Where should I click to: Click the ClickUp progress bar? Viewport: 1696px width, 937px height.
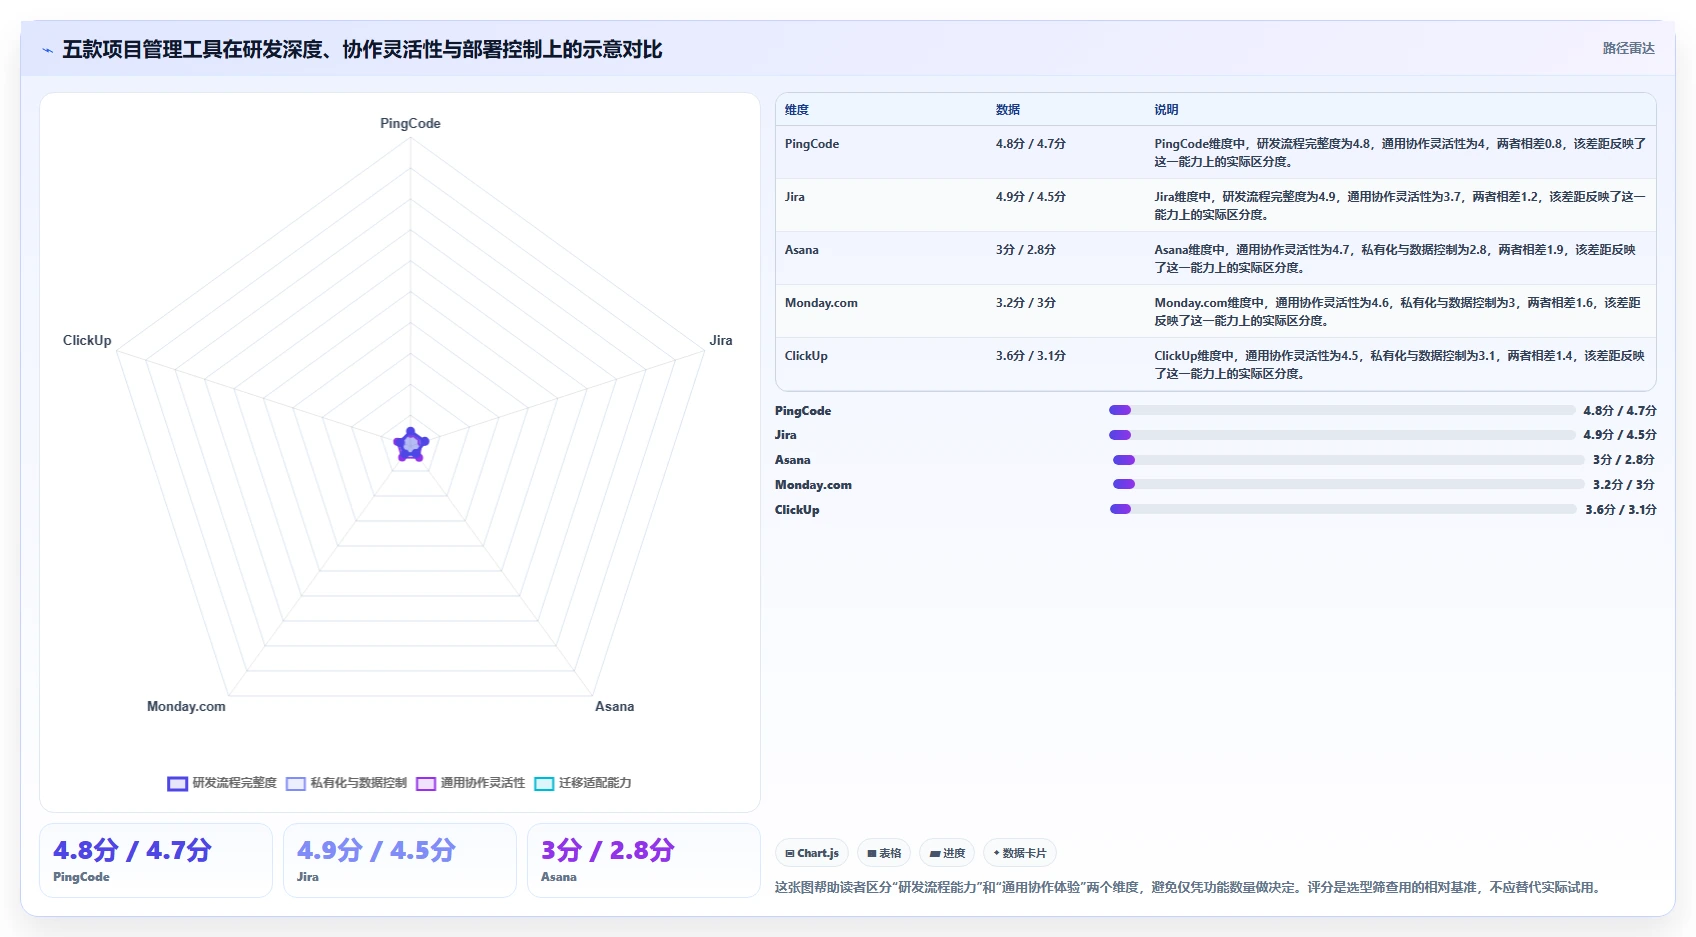1343,509
